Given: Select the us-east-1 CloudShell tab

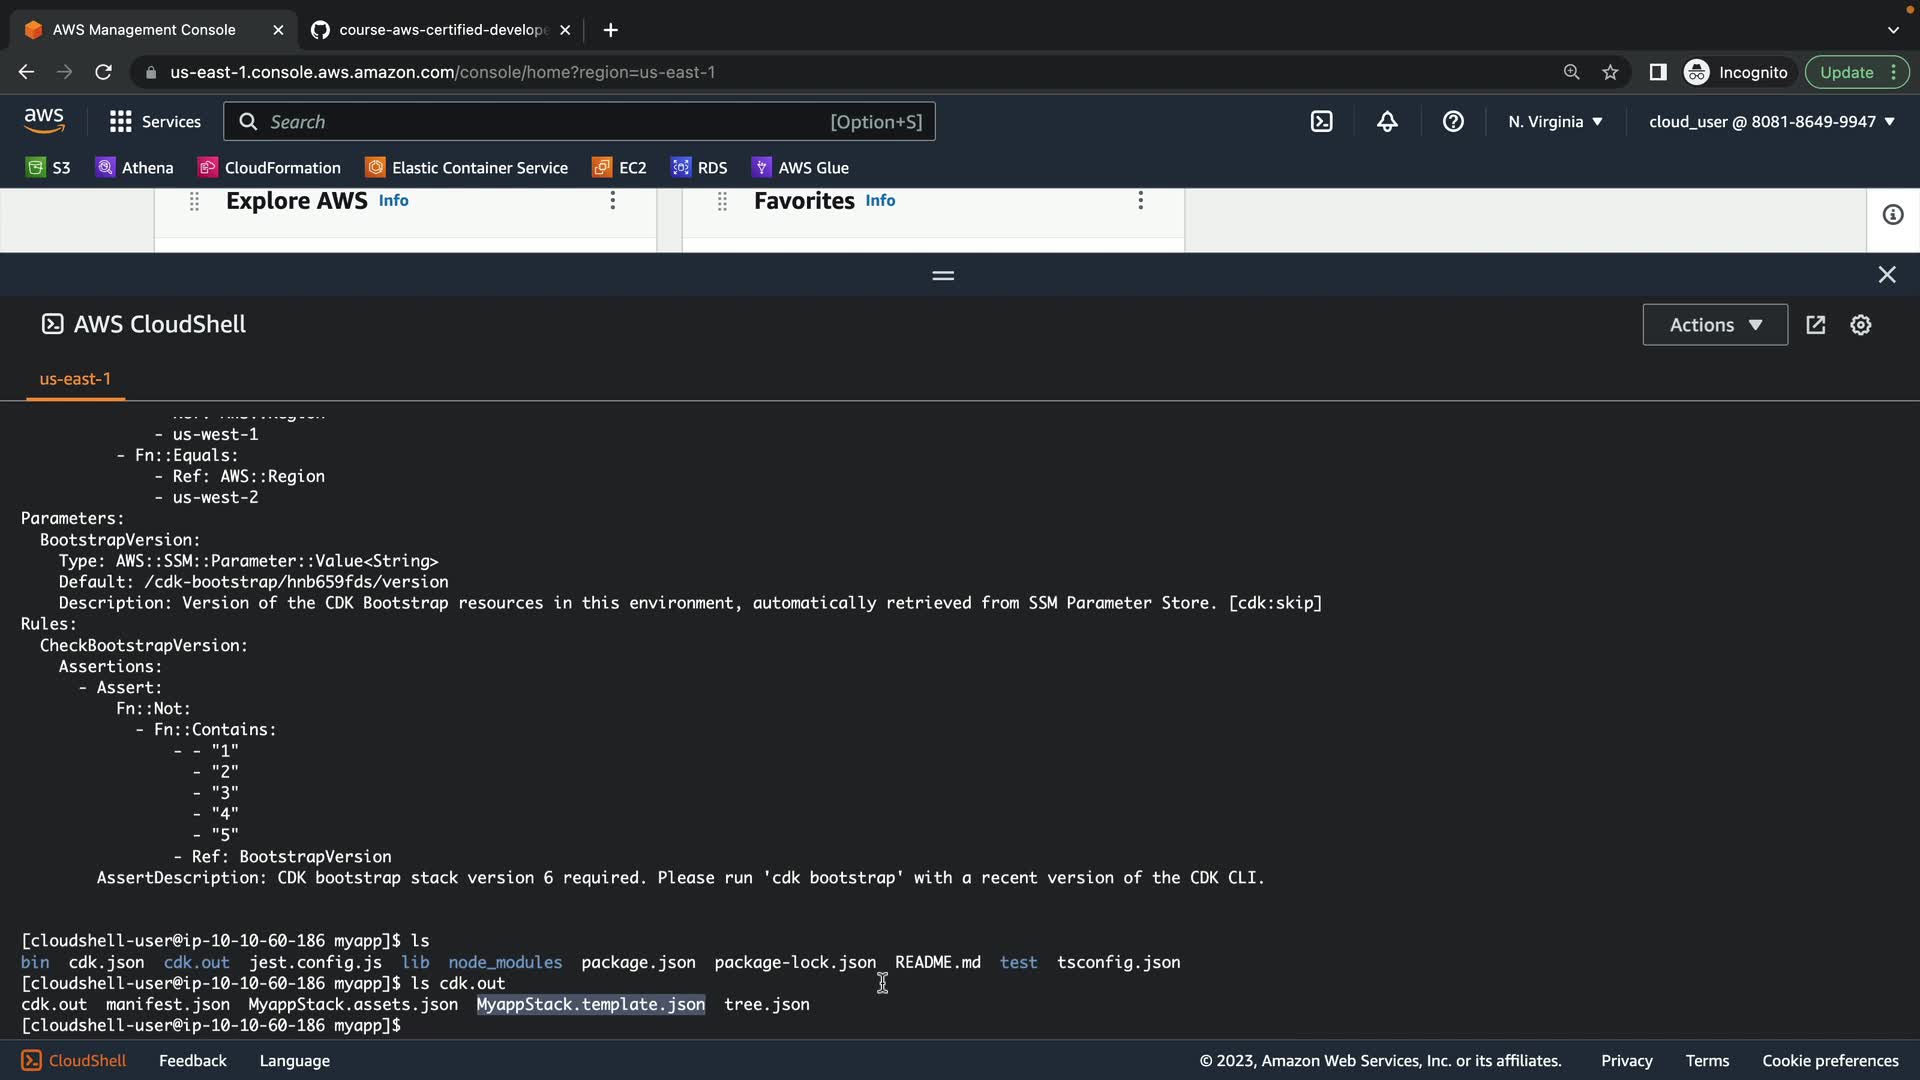Looking at the screenshot, I should pos(75,379).
